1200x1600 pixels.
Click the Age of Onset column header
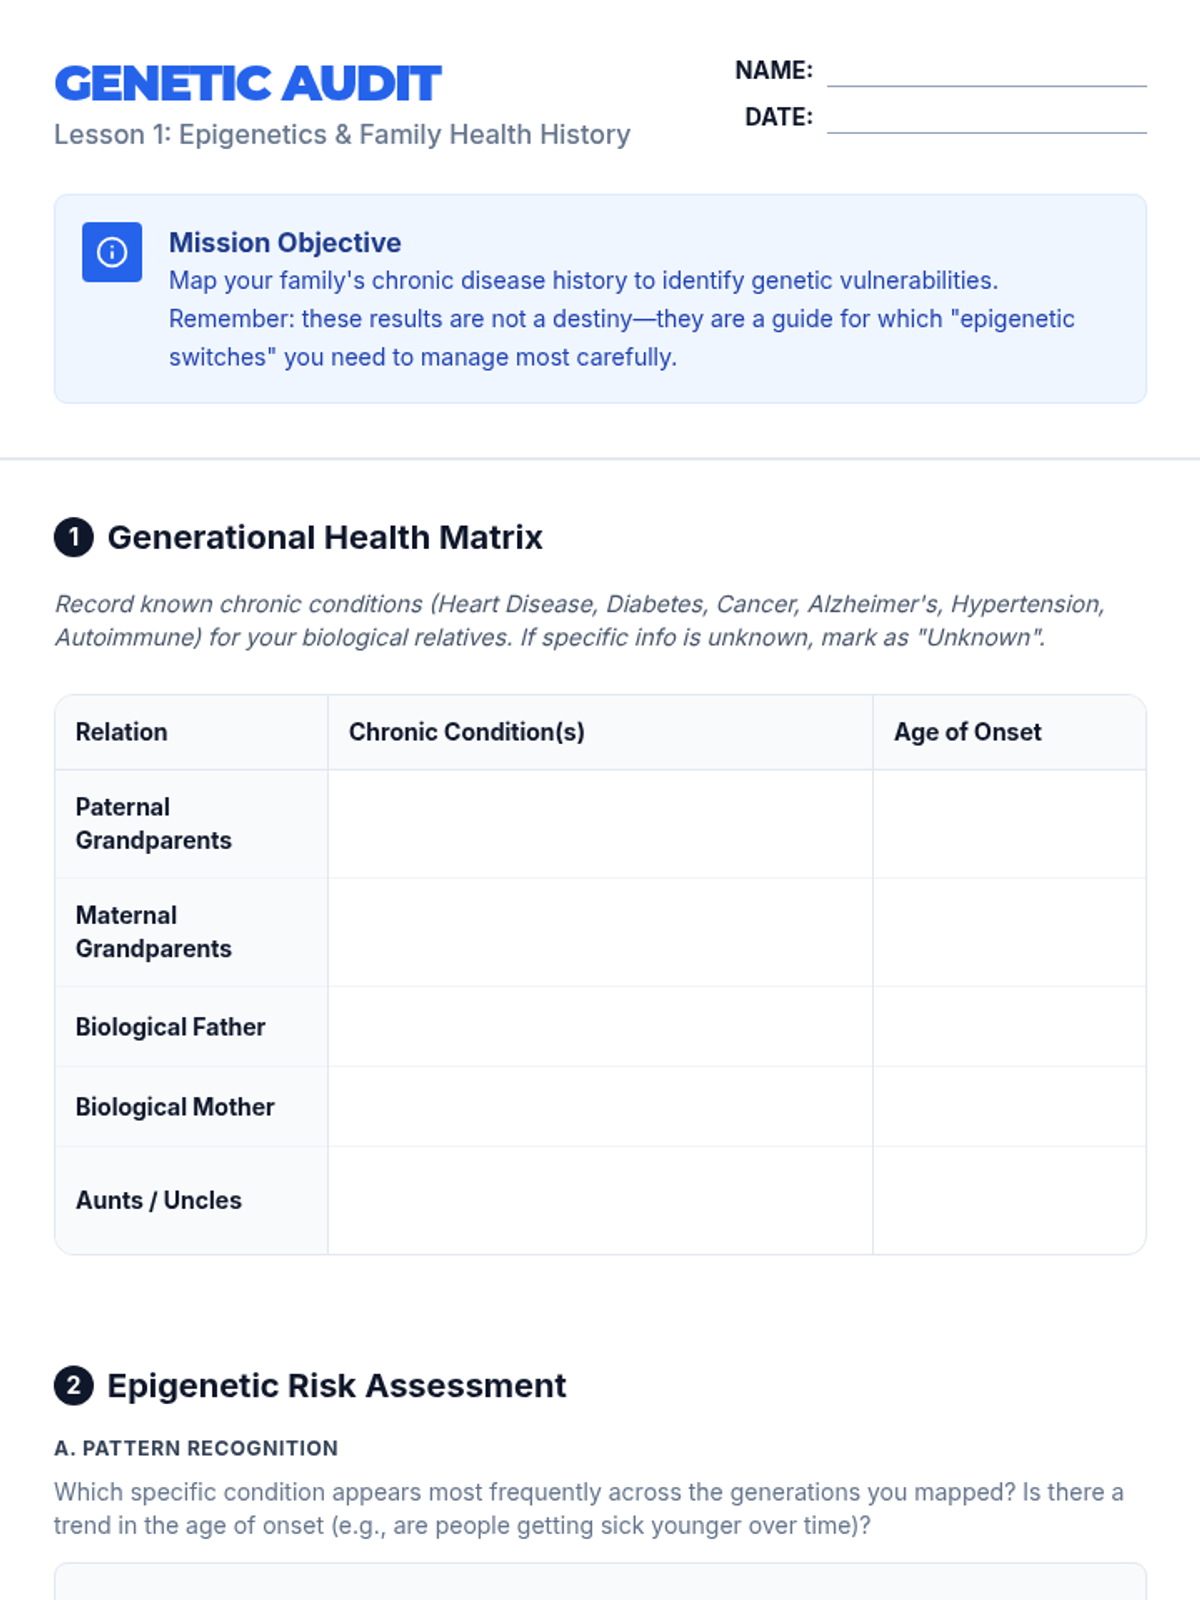pos(967,732)
